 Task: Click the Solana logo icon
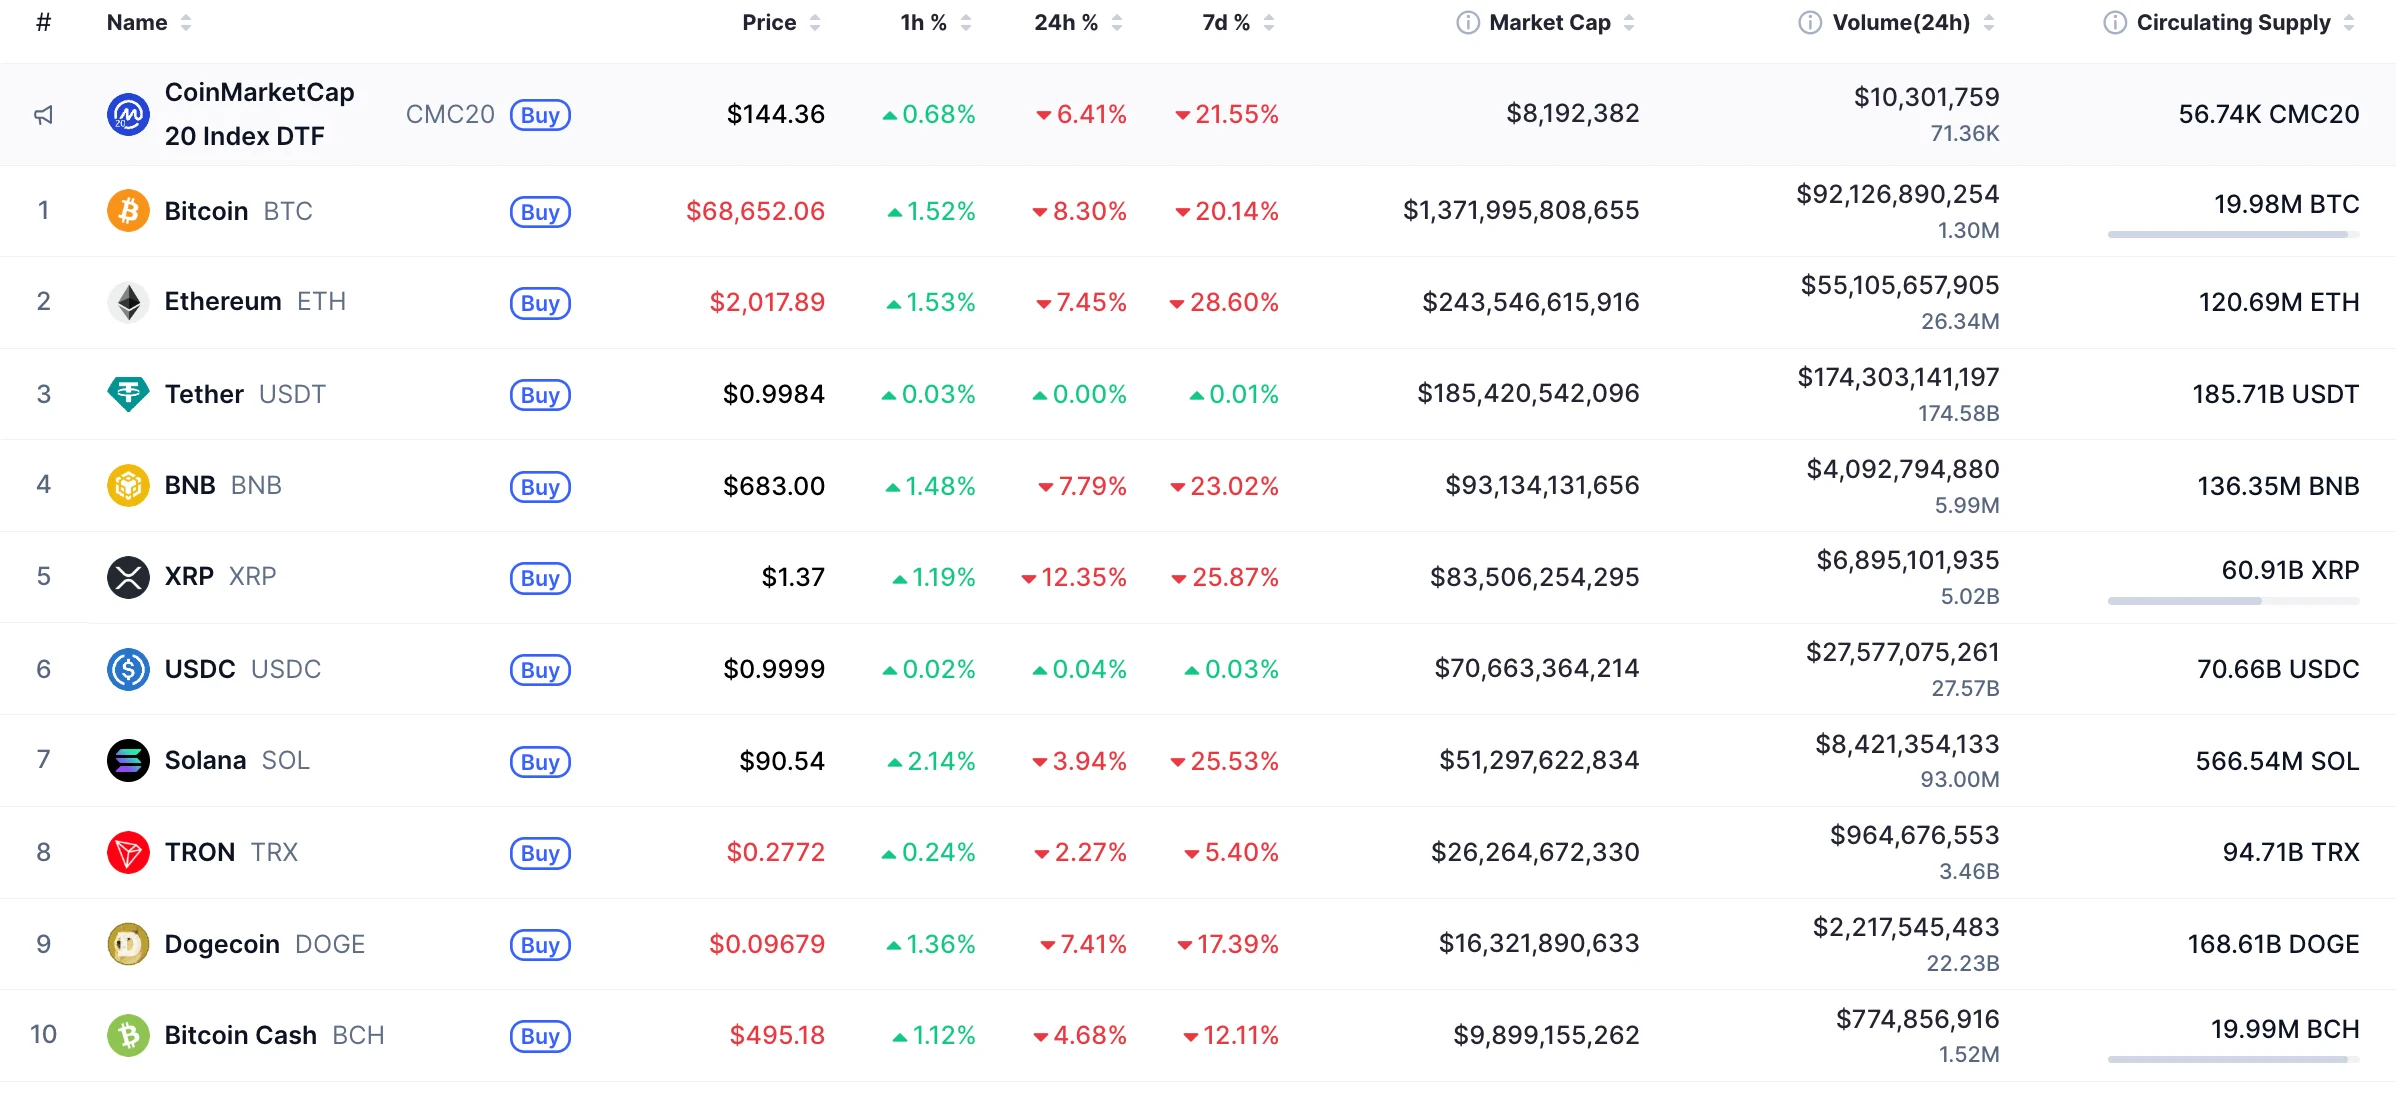click(x=128, y=761)
